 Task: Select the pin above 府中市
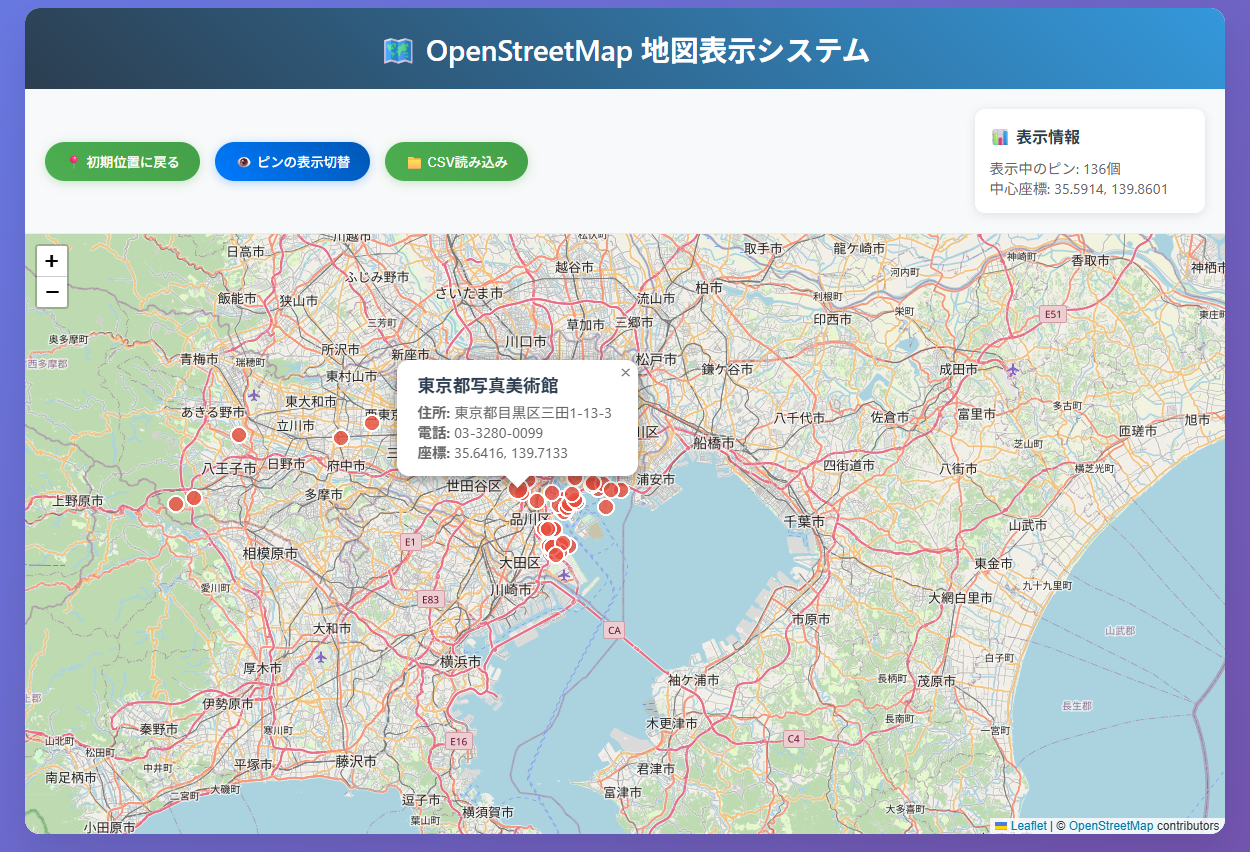coord(340,438)
